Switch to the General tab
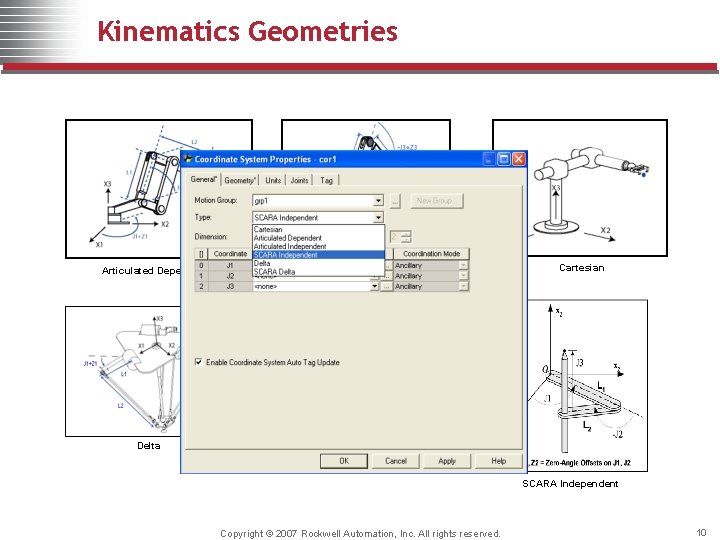The width and height of the screenshot is (720, 540). point(203,179)
